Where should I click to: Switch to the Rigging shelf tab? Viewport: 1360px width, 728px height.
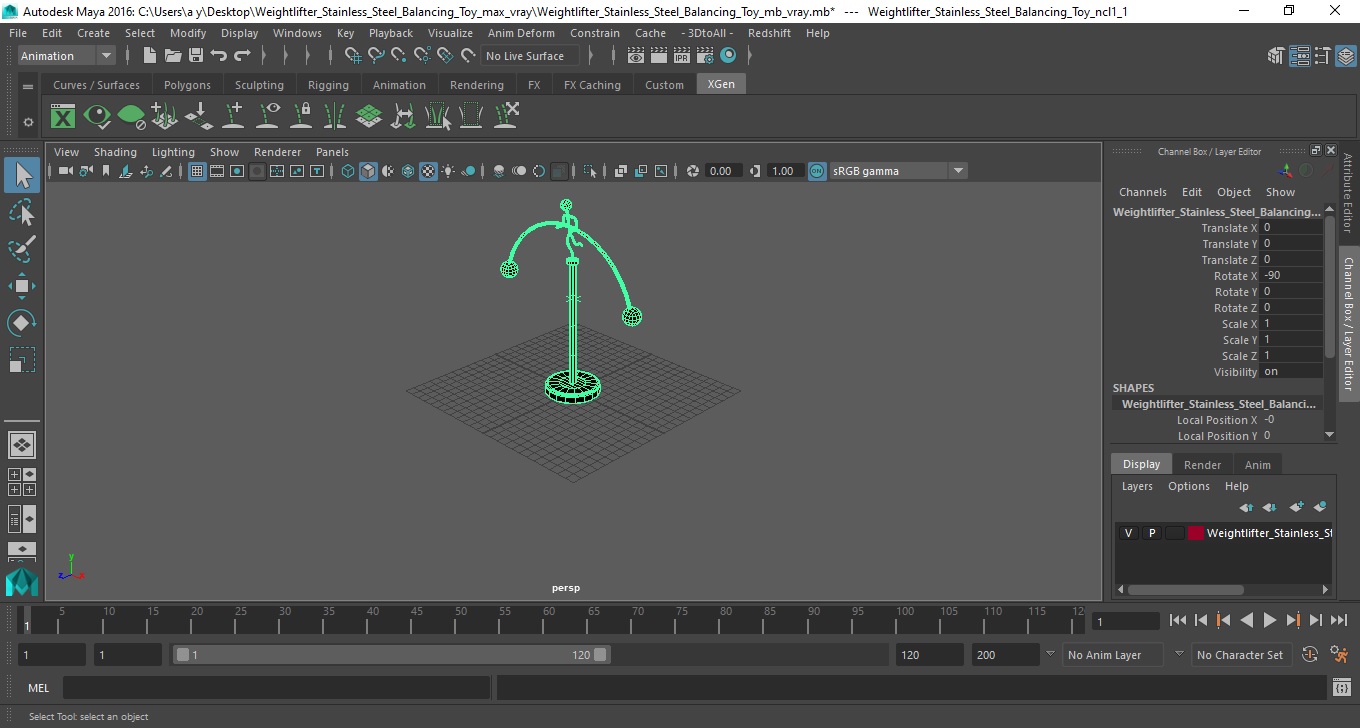tap(328, 85)
